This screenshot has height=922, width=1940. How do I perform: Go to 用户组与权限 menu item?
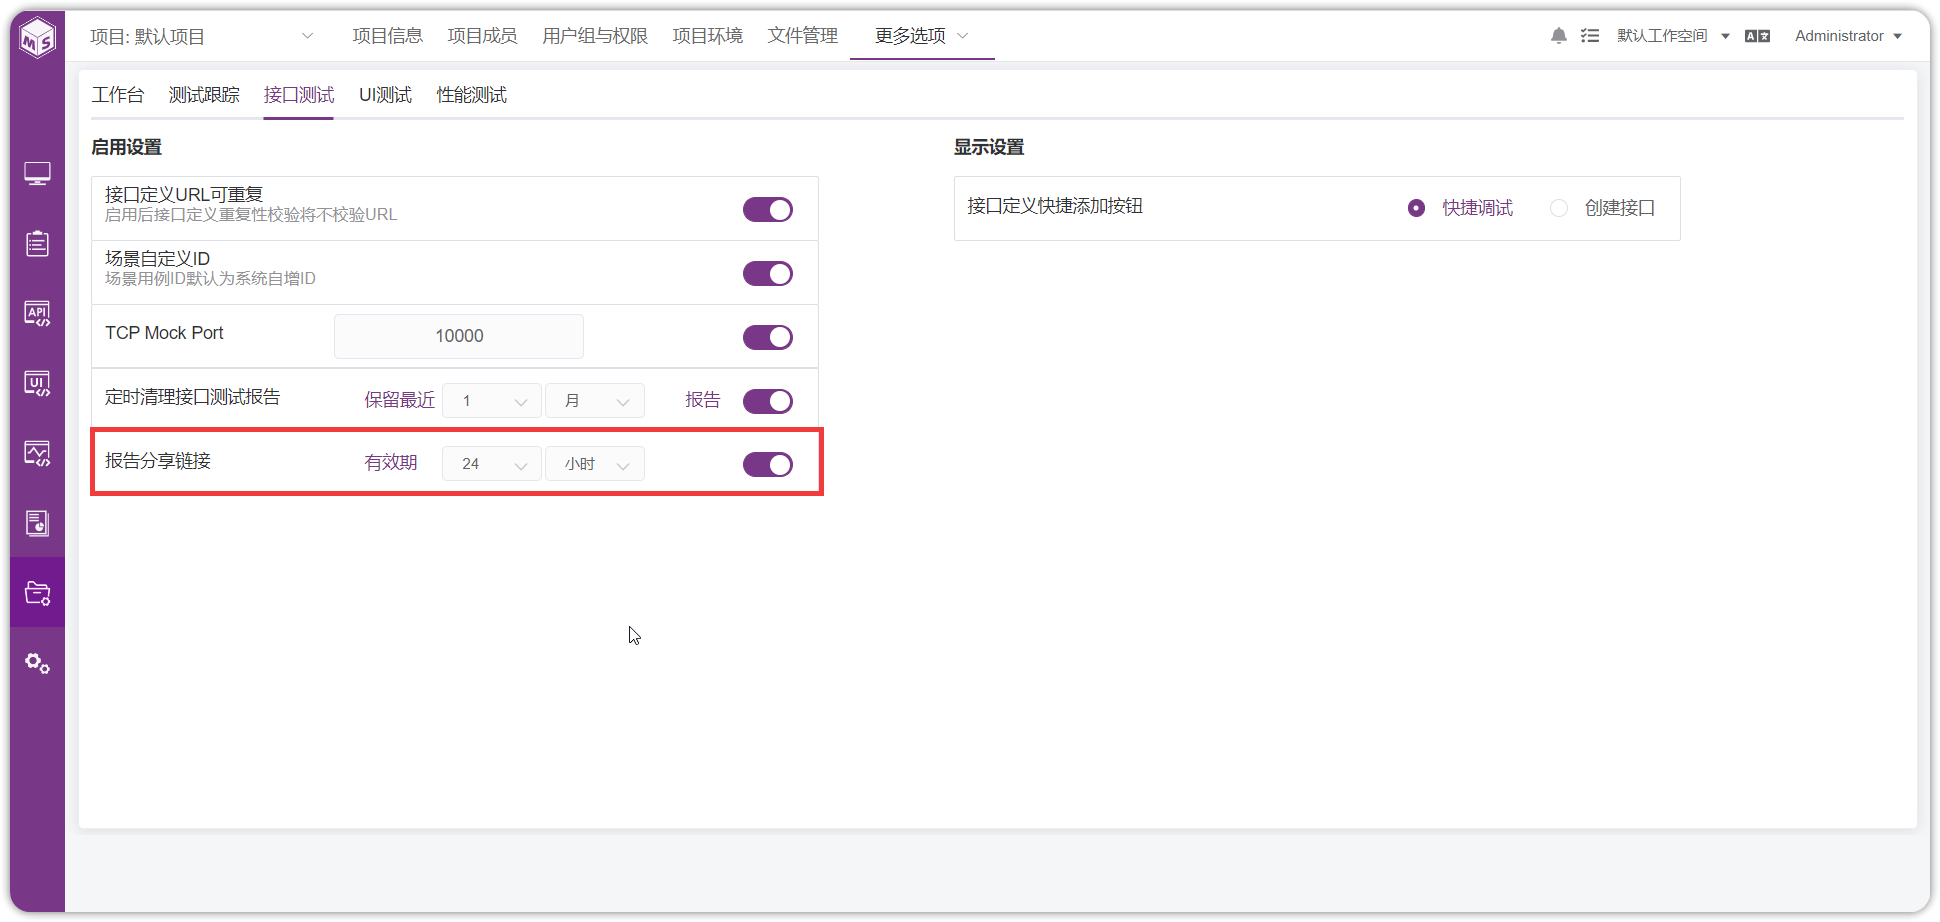(x=595, y=36)
